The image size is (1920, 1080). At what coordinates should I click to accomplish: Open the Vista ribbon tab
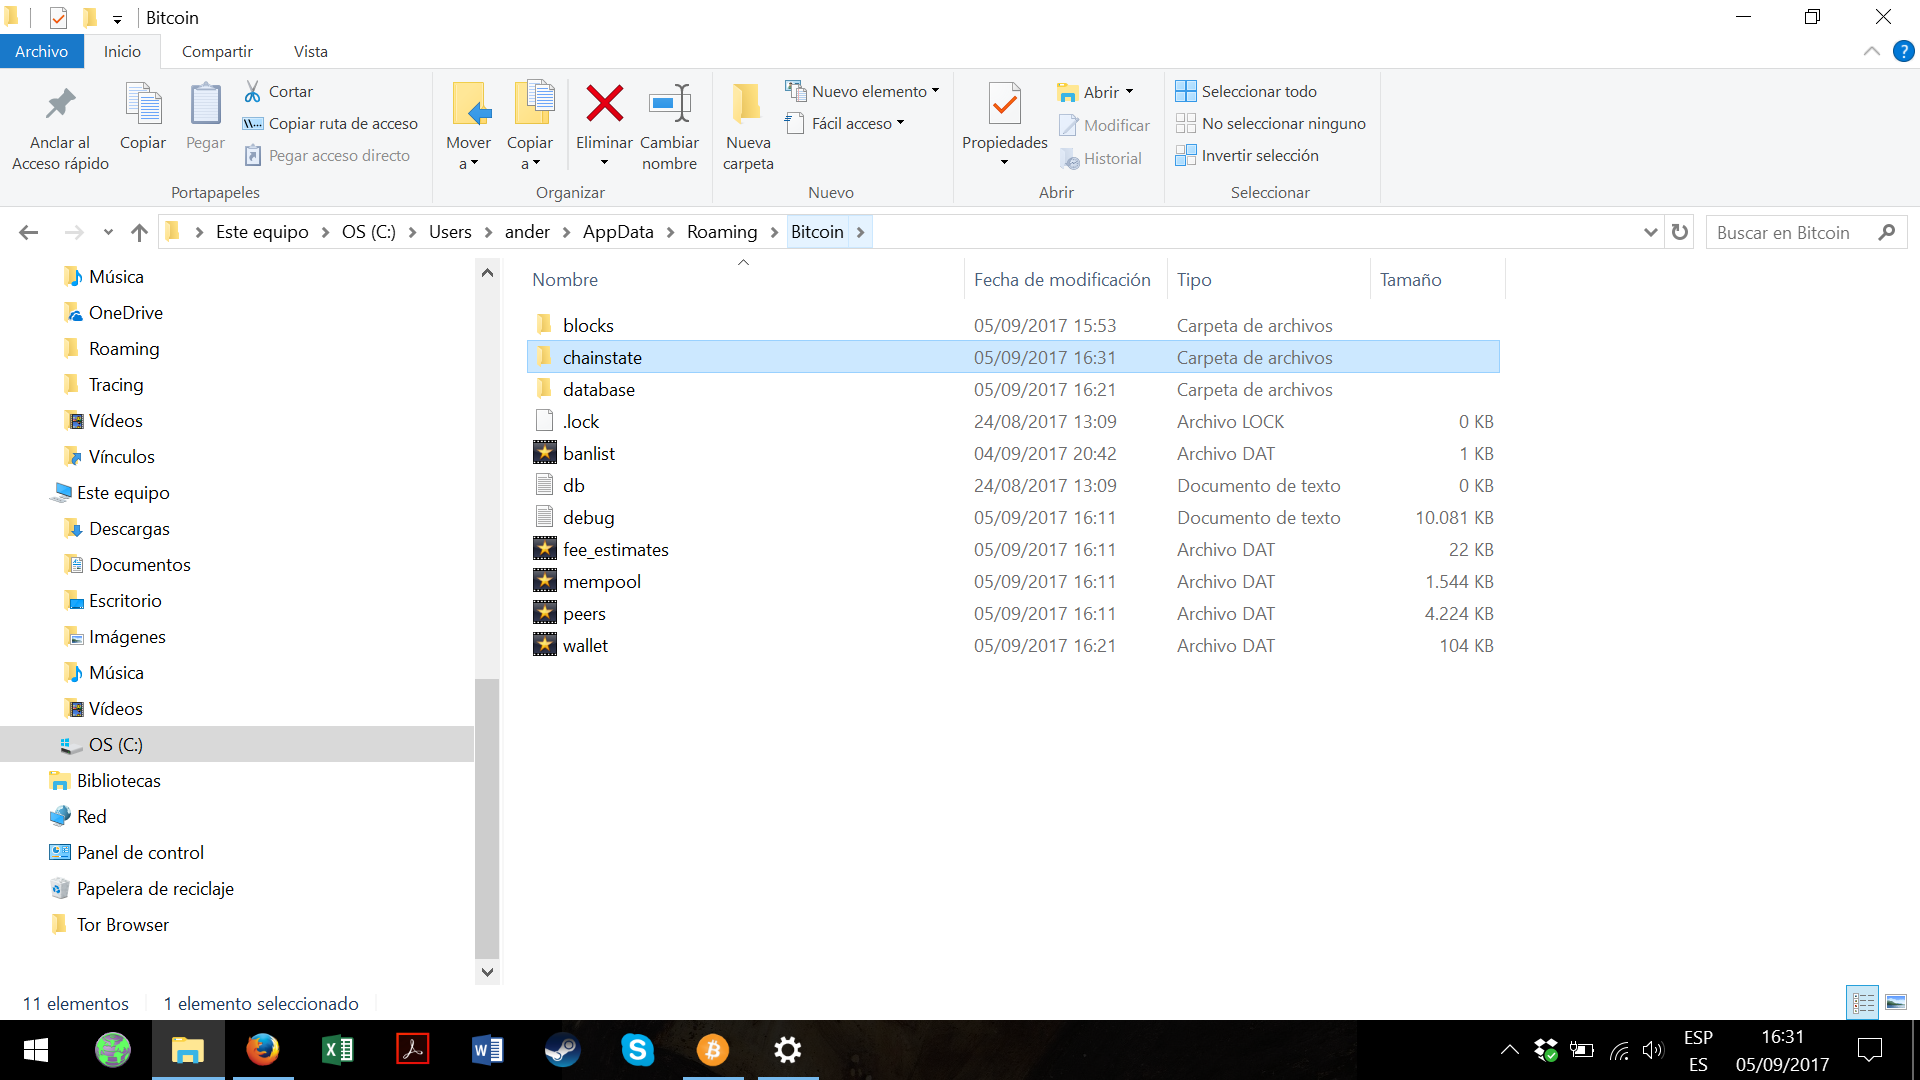(310, 51)
